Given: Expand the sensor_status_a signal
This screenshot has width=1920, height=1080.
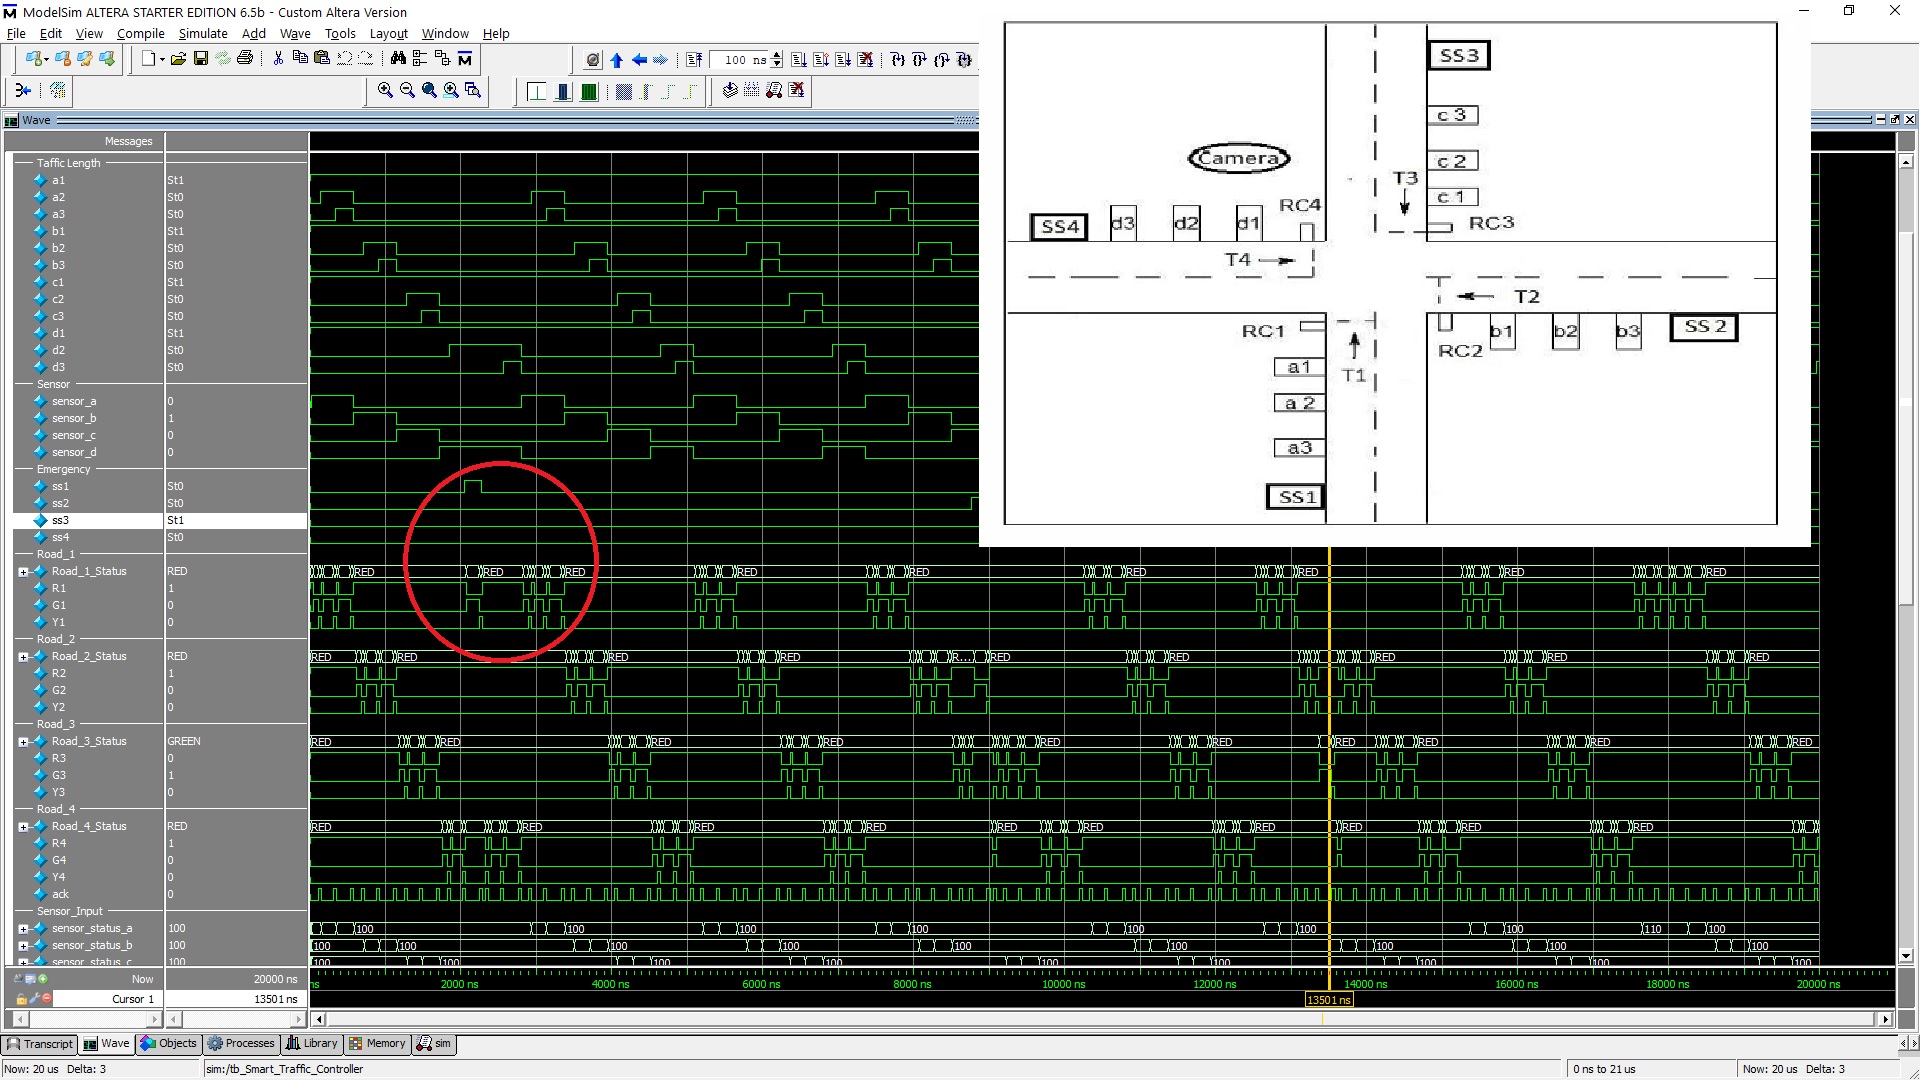Looking at the screenshot, I should click(x=23, y=929).
